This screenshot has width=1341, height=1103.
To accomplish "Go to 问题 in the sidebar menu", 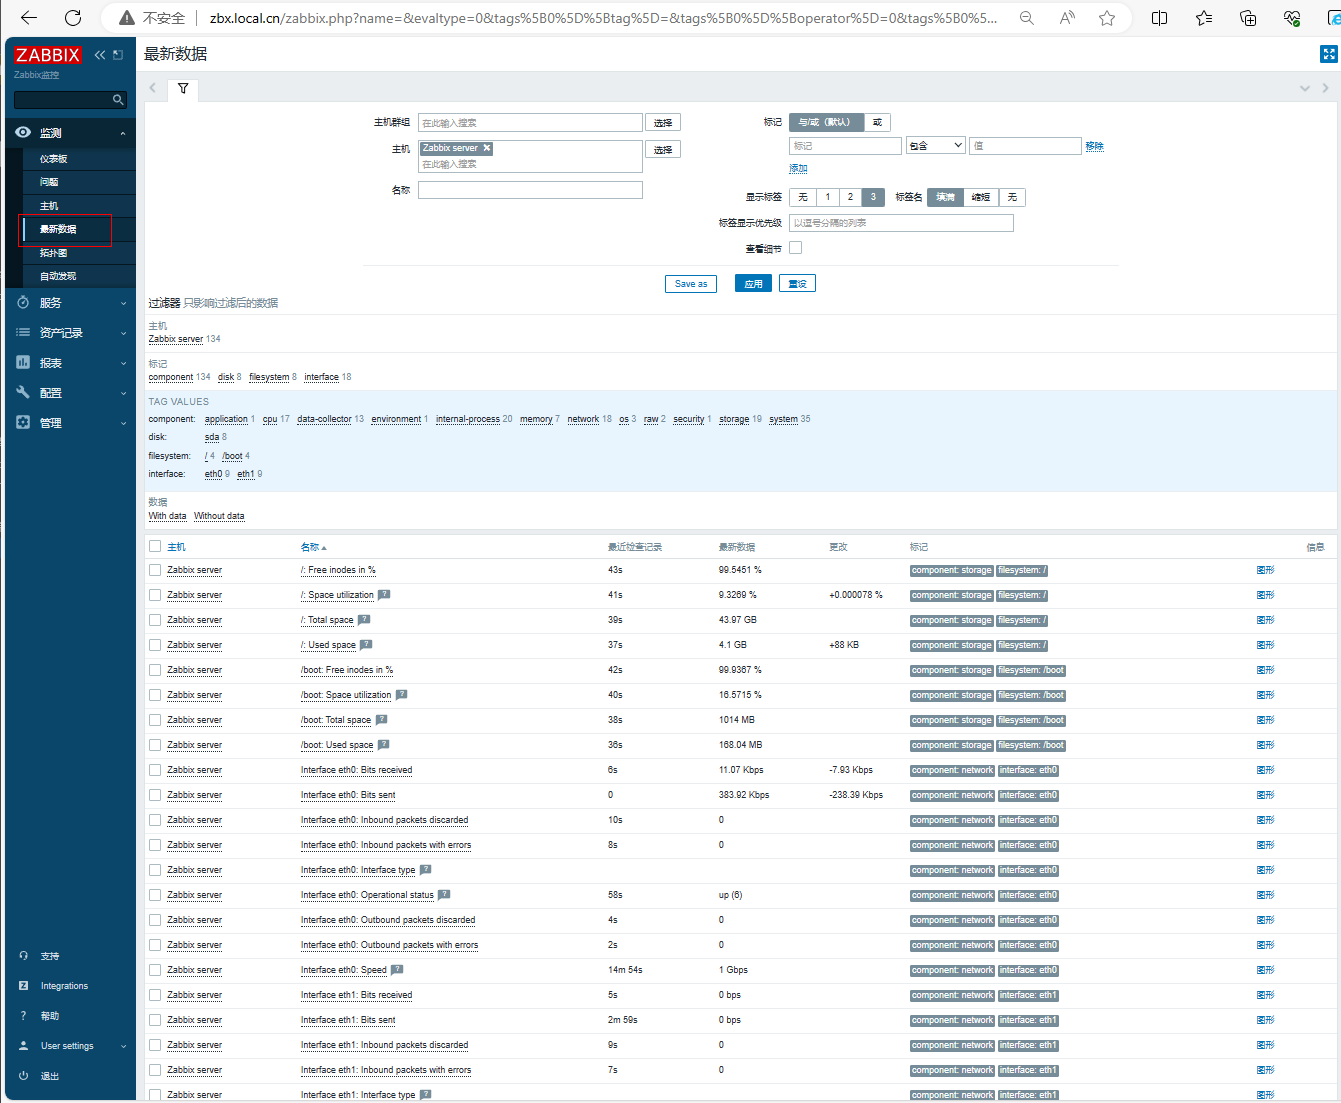I will [x=49, y=182].
